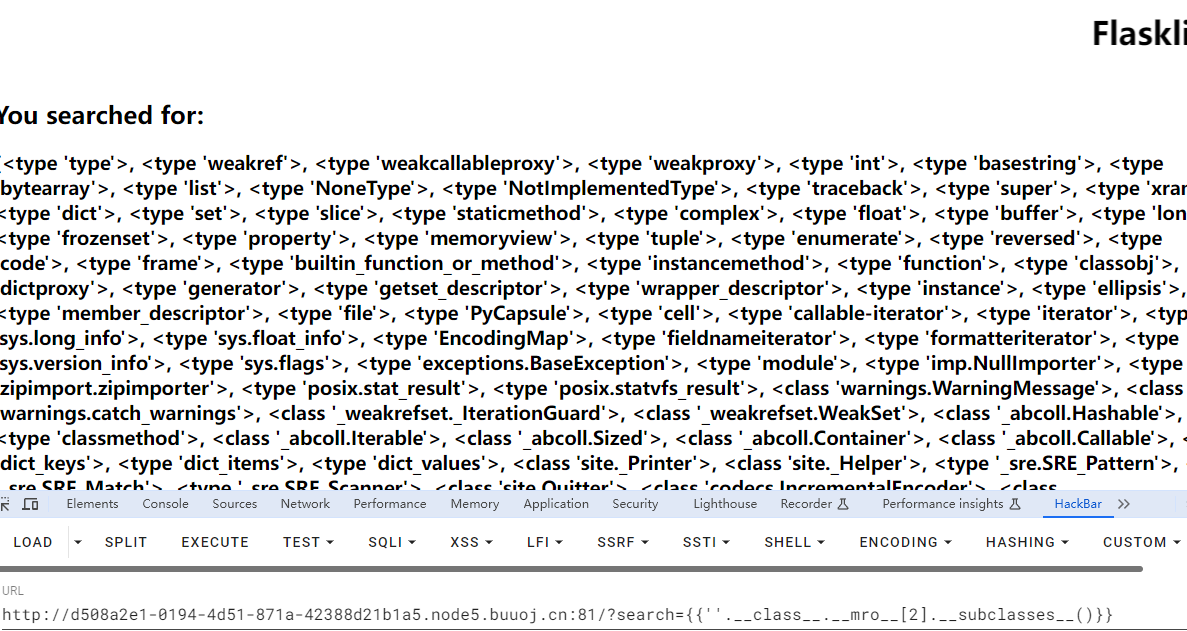Click the HackBar horizontal scrollbar

click(x=571, y=568)
